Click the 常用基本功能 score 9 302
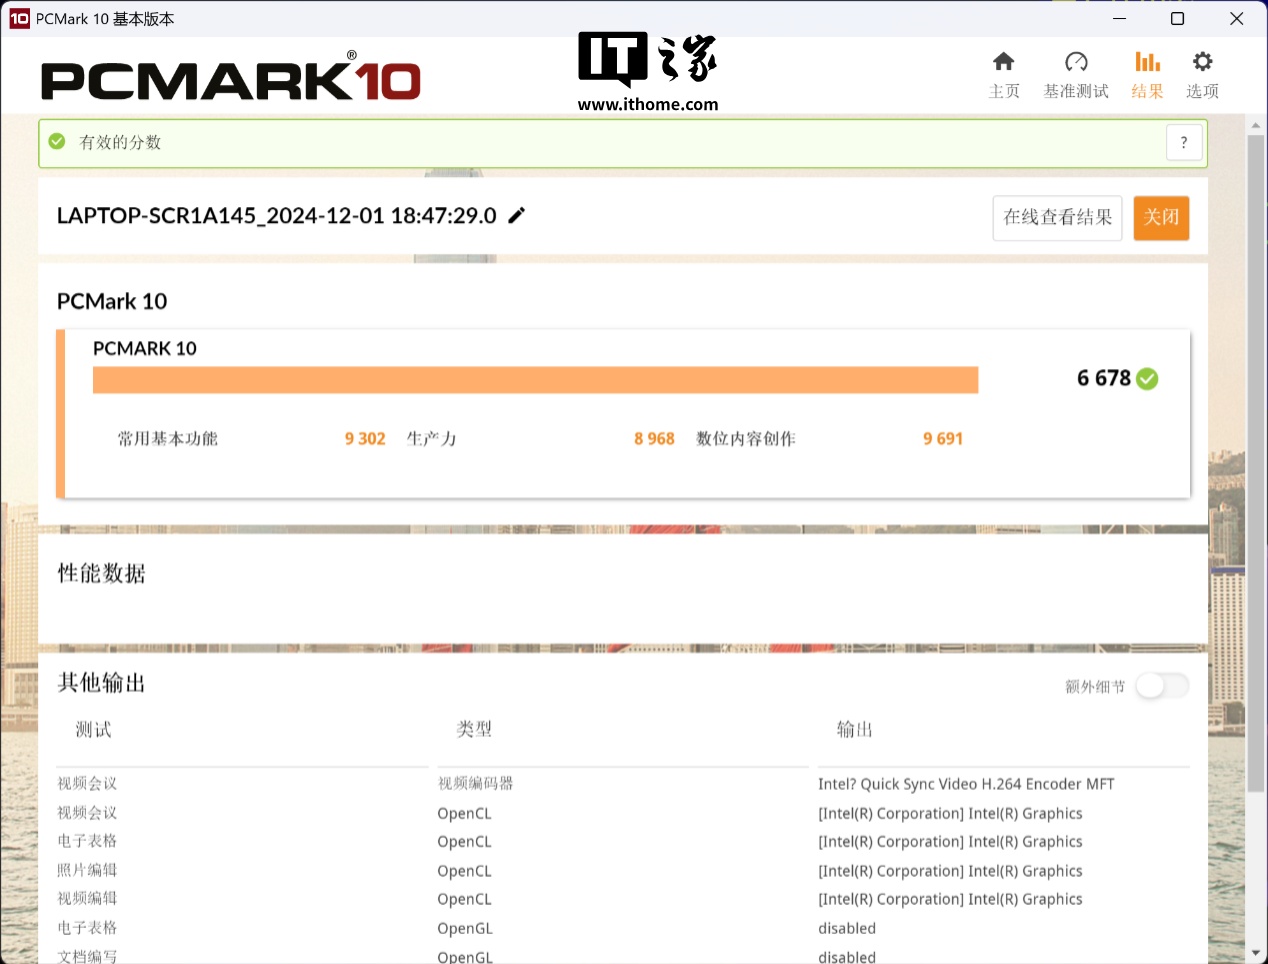 365,439
